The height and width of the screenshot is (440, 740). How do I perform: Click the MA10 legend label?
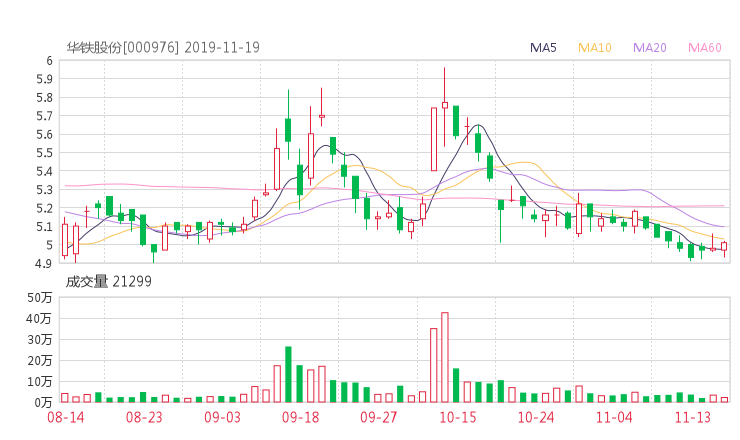pos(595,48)
